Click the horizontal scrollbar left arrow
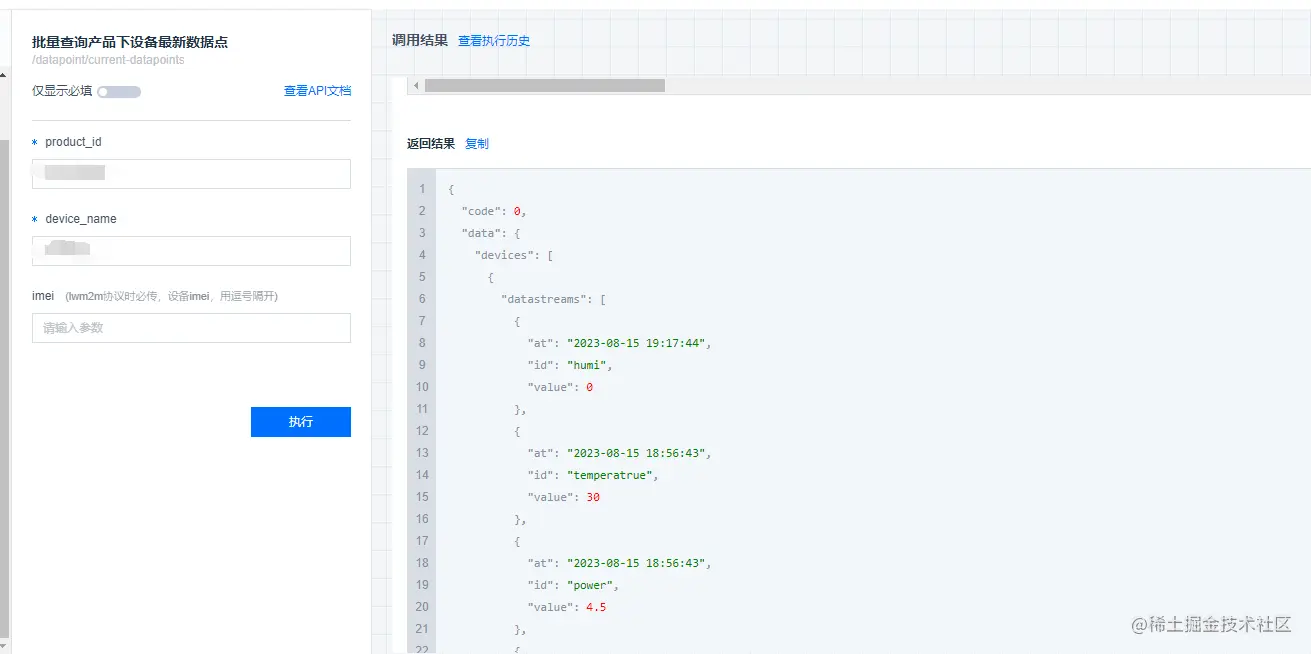 coord(416,86)
